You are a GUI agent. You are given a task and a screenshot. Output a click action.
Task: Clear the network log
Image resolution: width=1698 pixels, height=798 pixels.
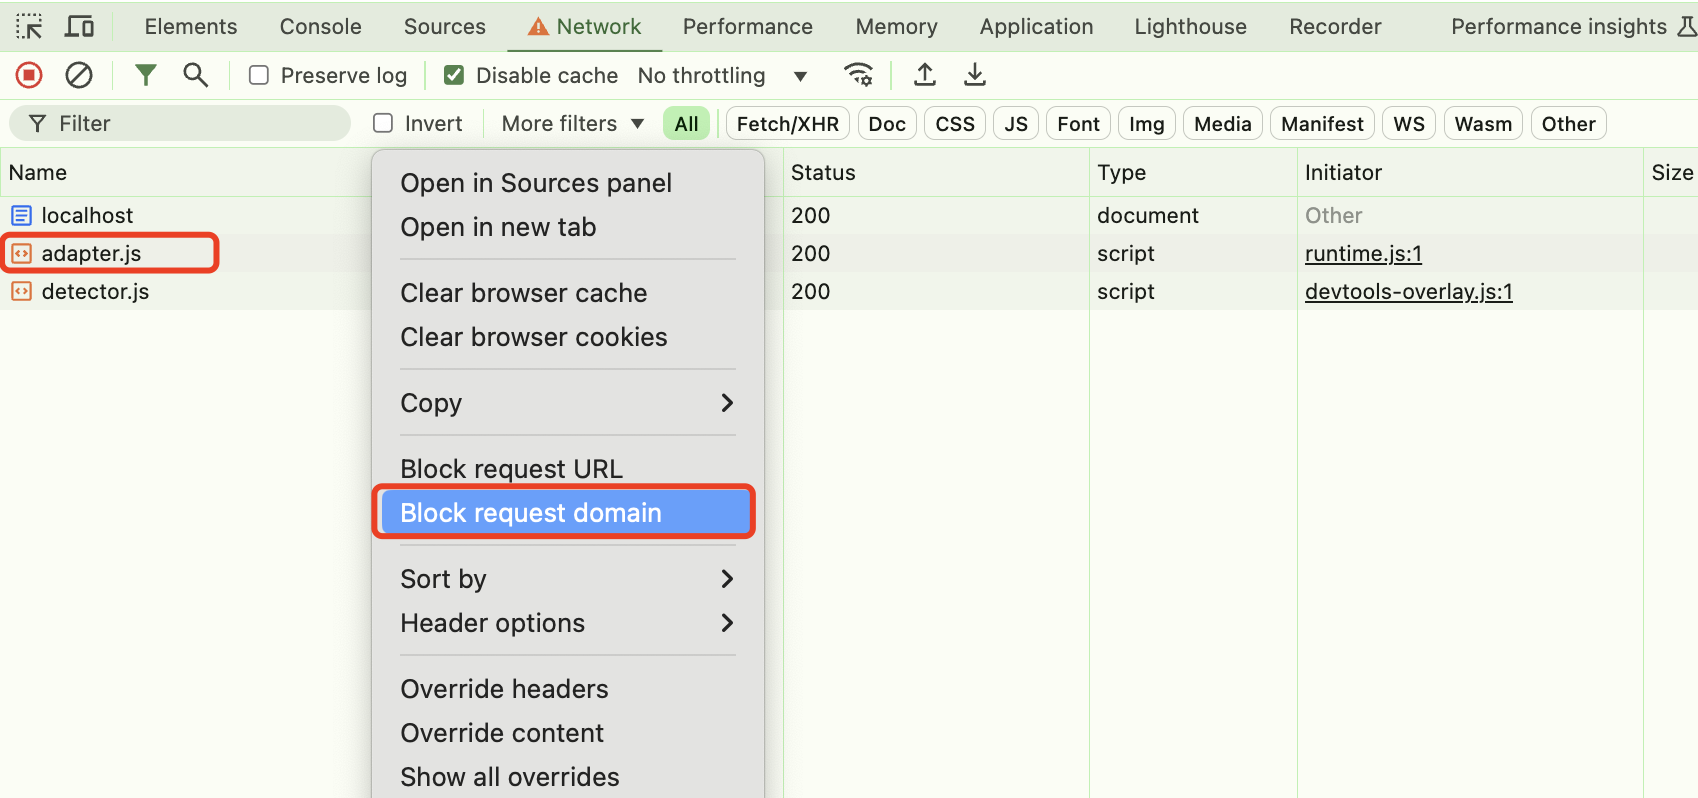[79, 75]
